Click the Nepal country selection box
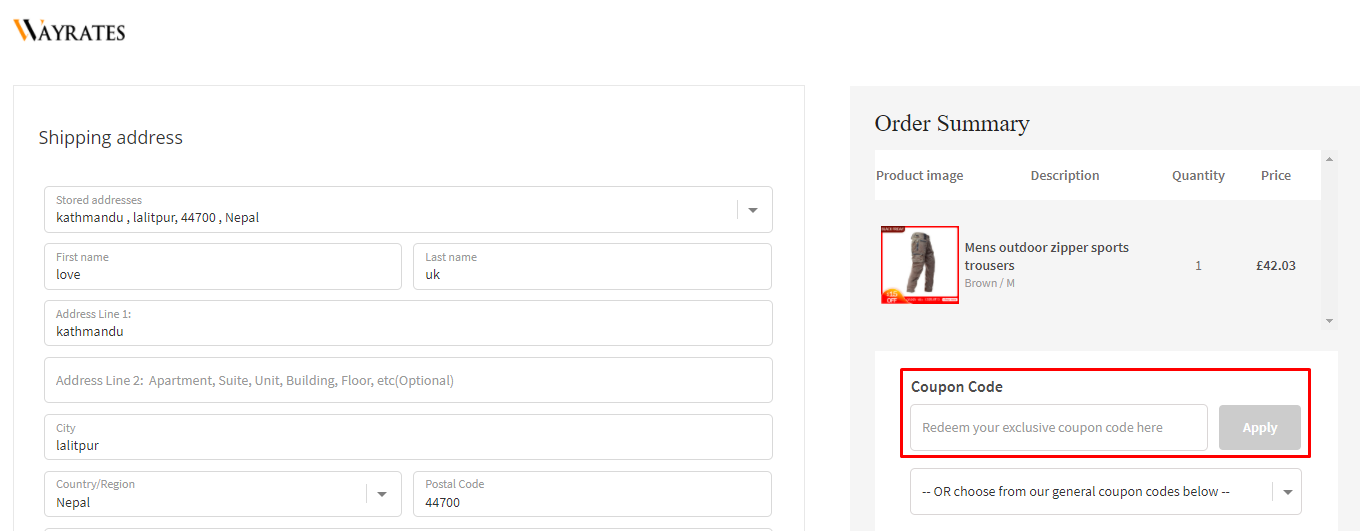Image resolution: width=1360 pixels, height=531 pixels. [205, 502]
